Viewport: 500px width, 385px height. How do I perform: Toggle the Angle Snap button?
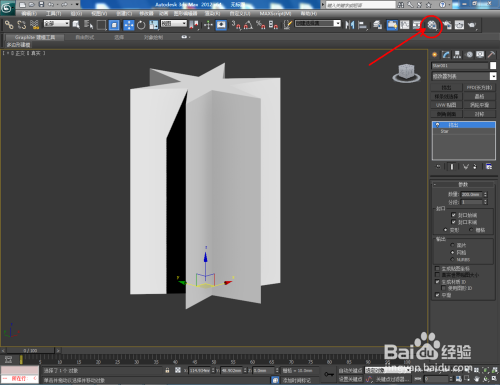tap(248, 25)
